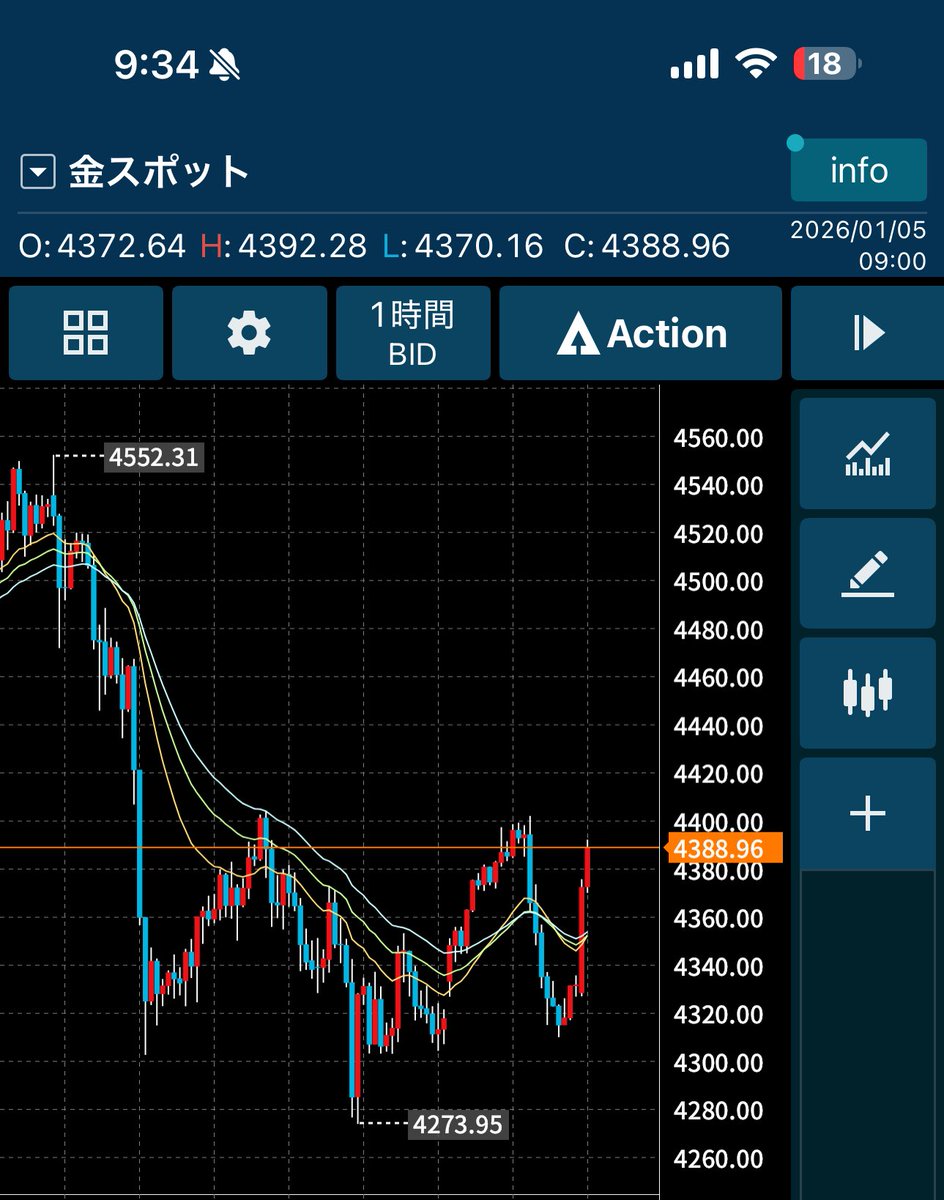Tap the close value 4388.96 in header
Viewport: 944px width, 1200px height.
pos(665,246)
